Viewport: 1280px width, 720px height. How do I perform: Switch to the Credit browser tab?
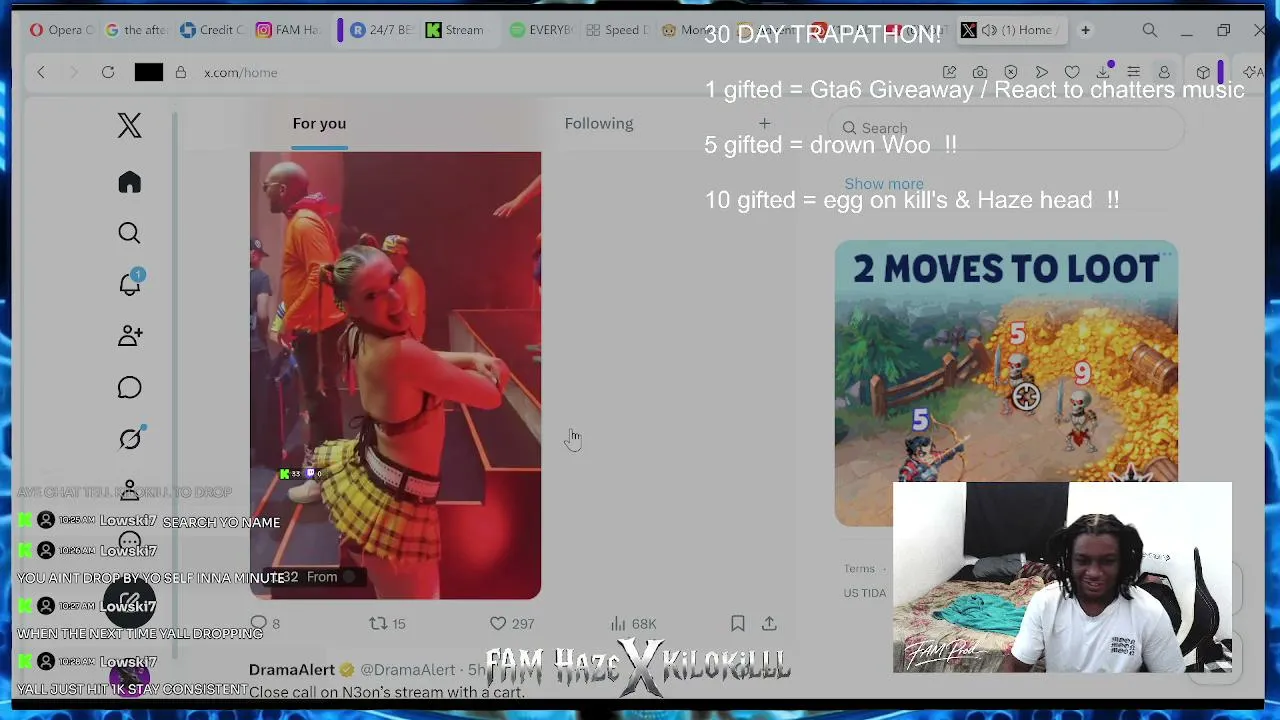(212, 30)
